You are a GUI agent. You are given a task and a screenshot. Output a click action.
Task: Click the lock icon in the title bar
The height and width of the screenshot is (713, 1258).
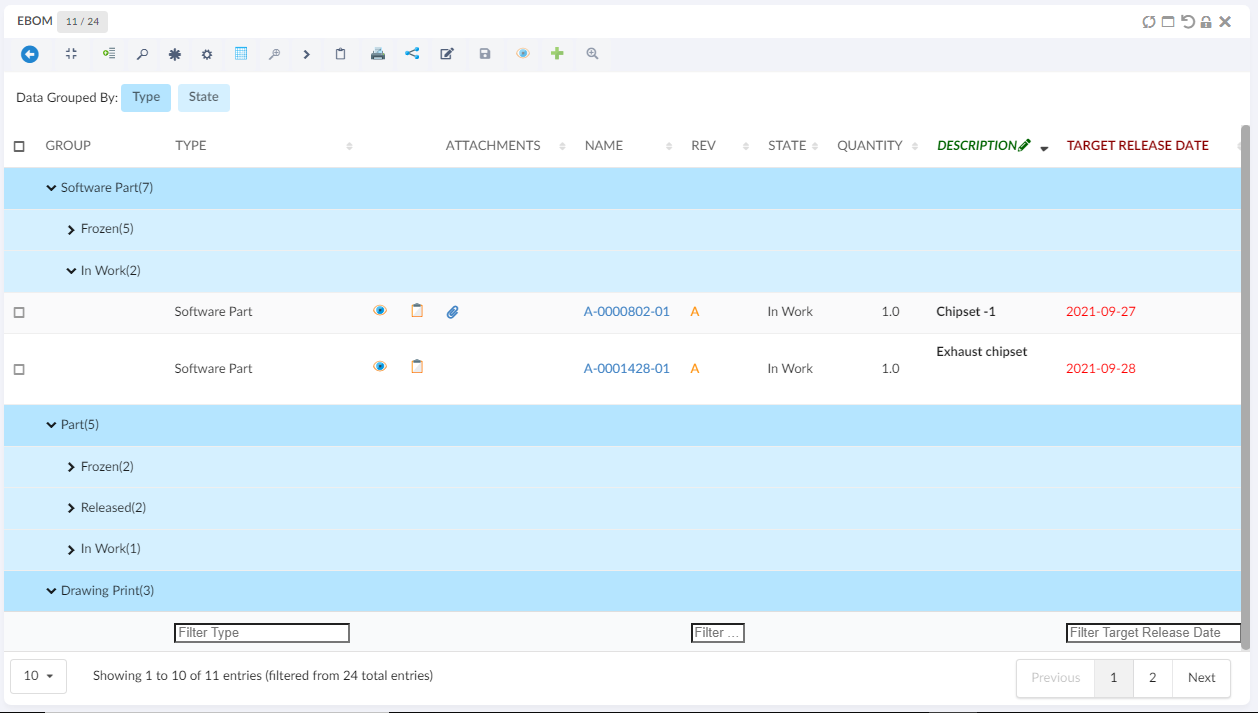tap(1206, 21)
